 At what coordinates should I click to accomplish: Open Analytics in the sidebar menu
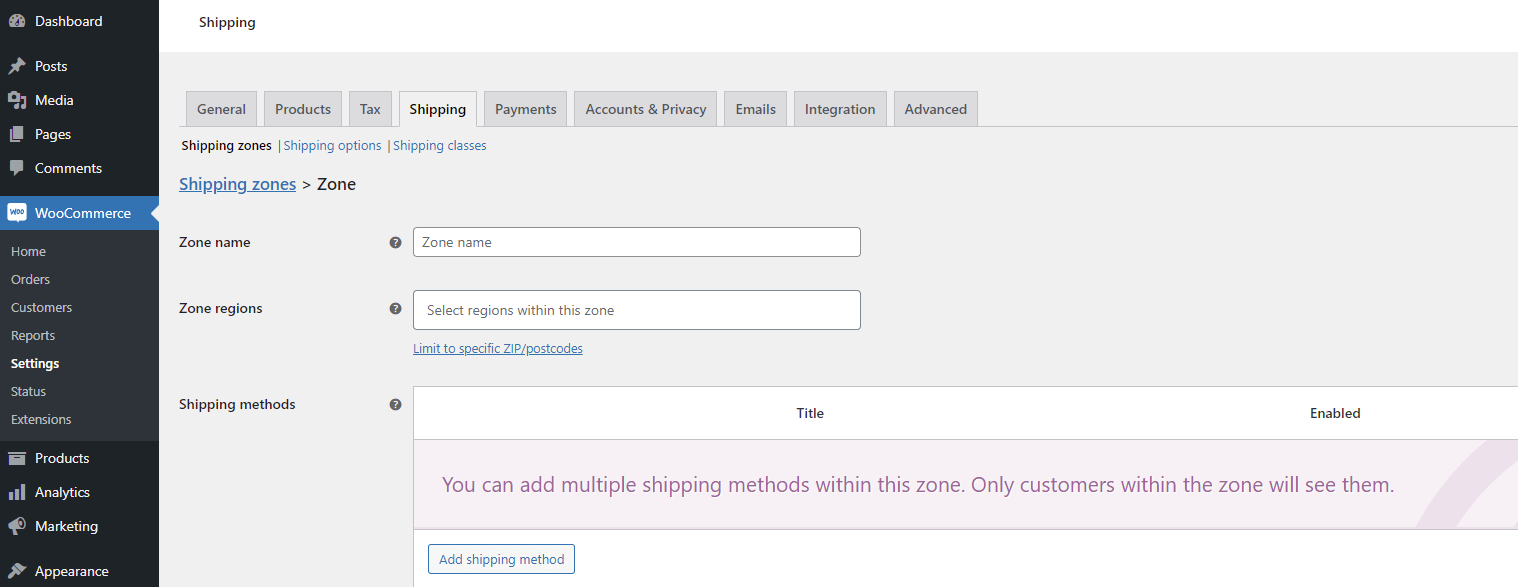click(x=79, y=492)
